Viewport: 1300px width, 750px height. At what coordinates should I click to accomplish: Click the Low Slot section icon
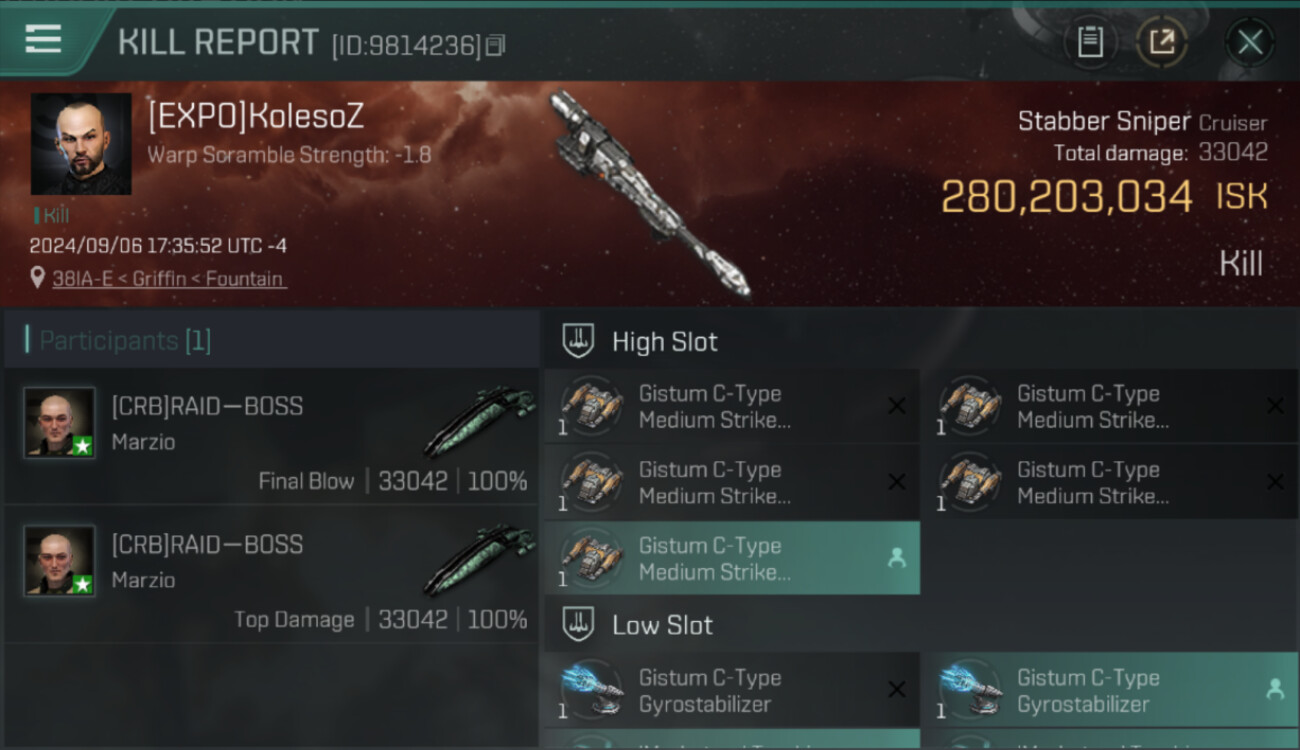pos(579,625)
